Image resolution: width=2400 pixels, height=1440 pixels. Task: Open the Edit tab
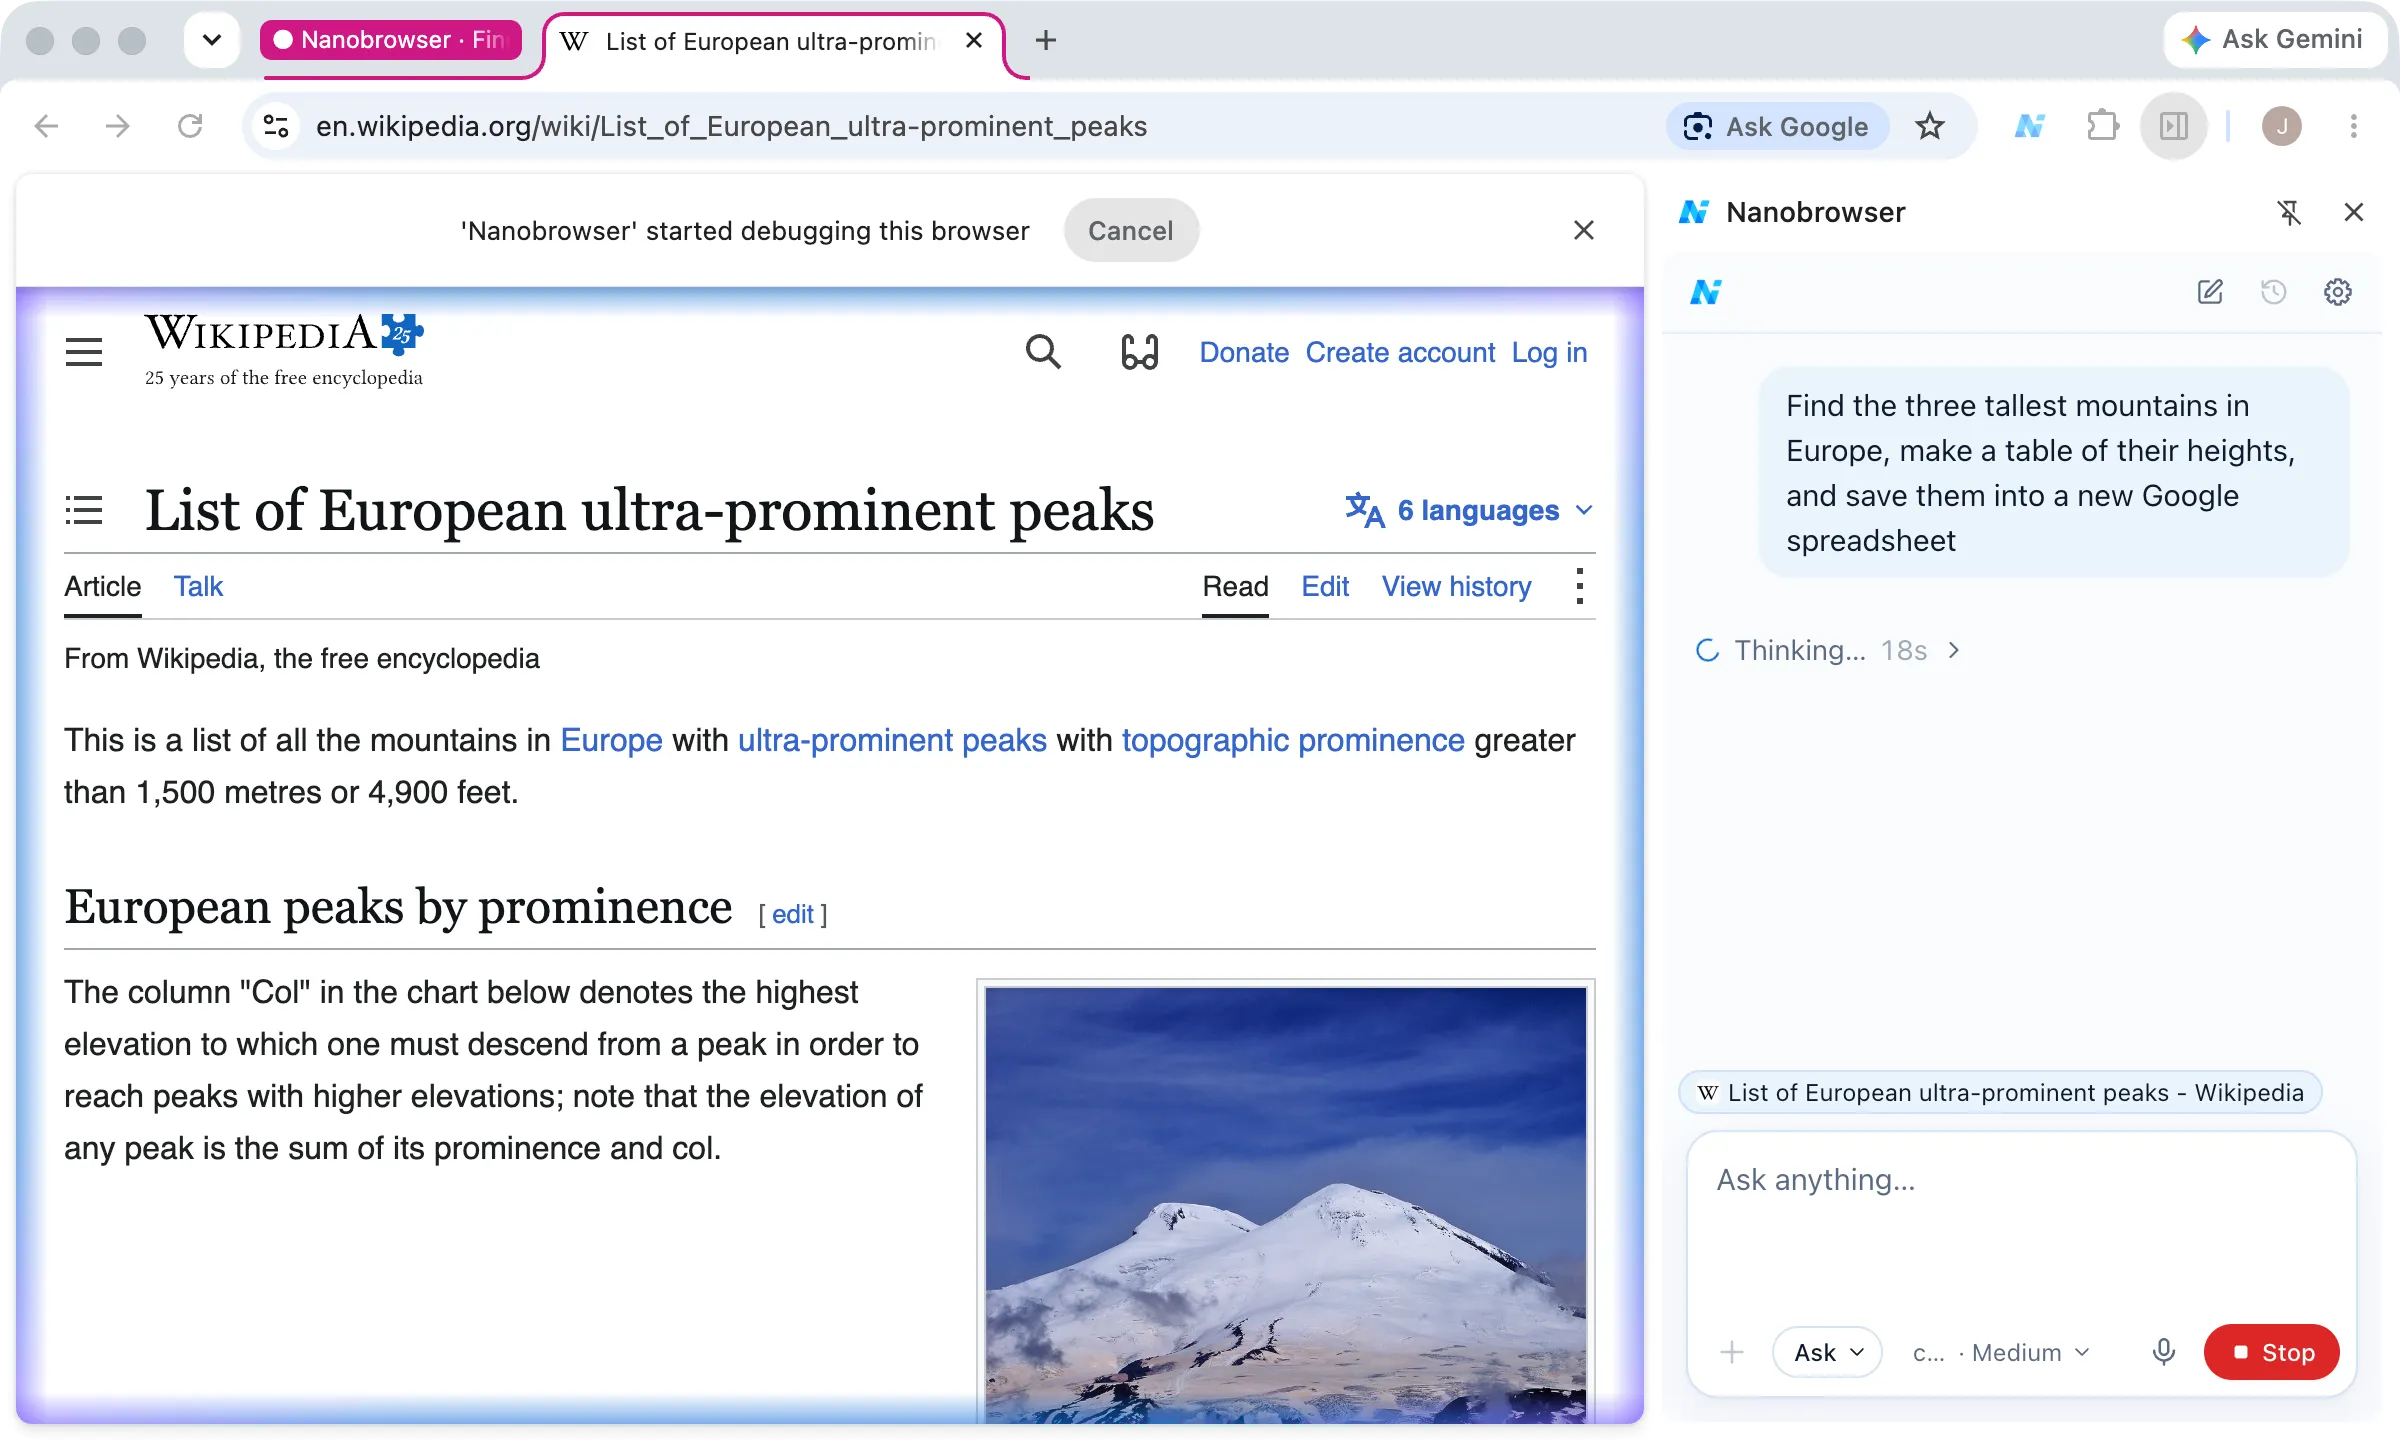pos(1325,586)
